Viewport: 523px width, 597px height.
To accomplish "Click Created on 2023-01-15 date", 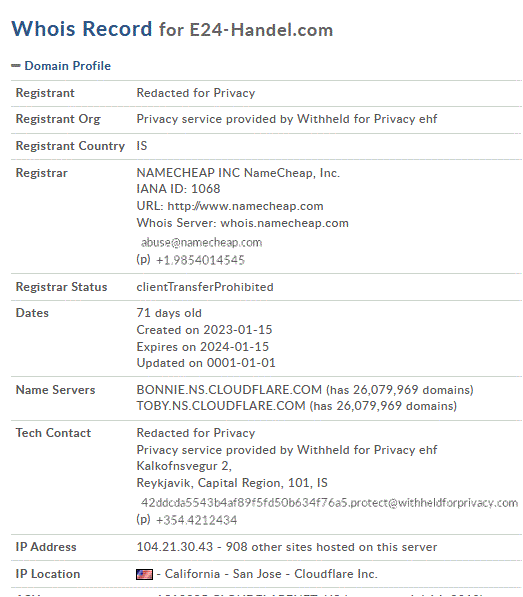I will pos(204,330).
